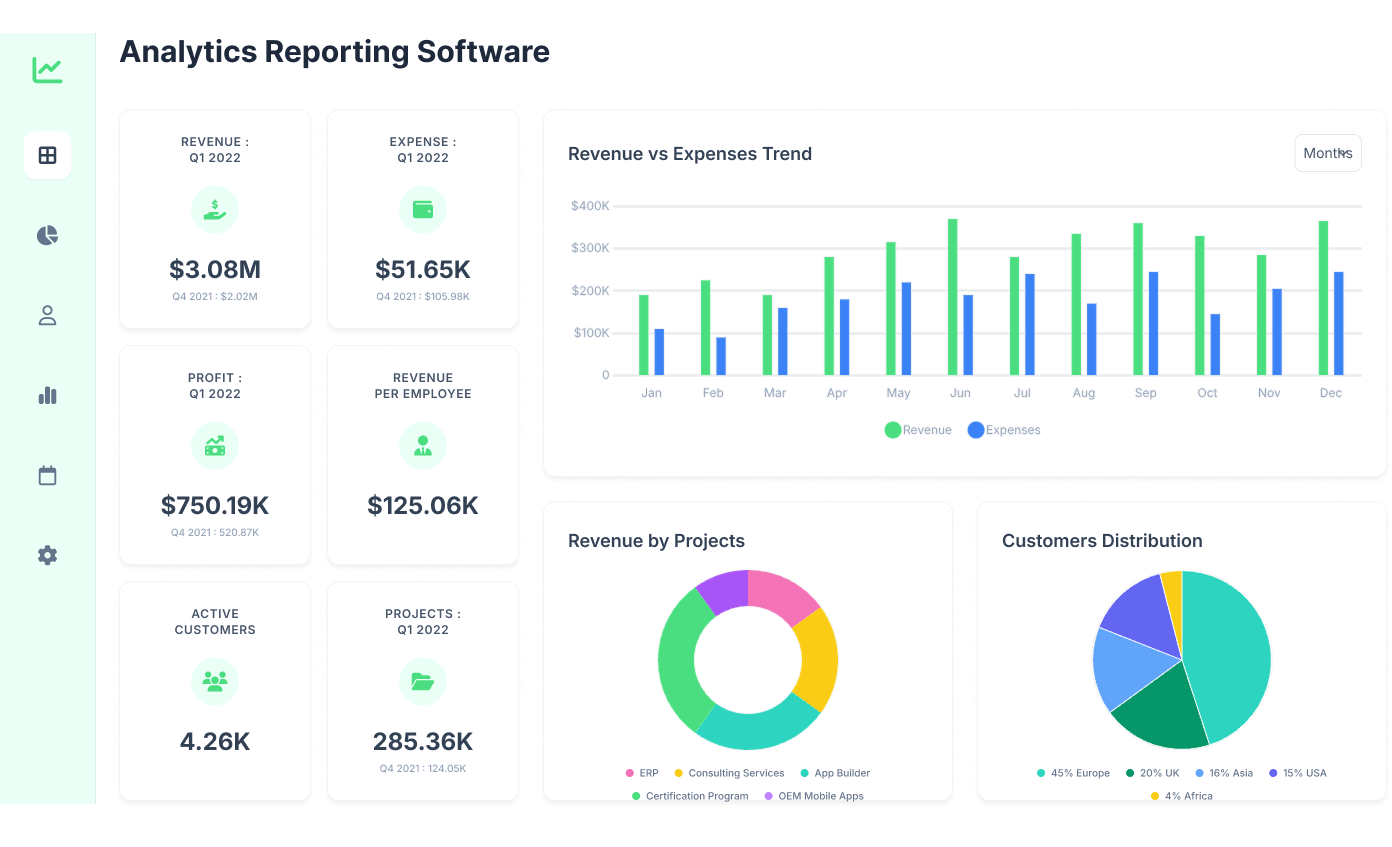Viewport: 1392px width, 847px height.
Task: Toggle the Consulting Services legend entry
Action: tap(729, 773)
